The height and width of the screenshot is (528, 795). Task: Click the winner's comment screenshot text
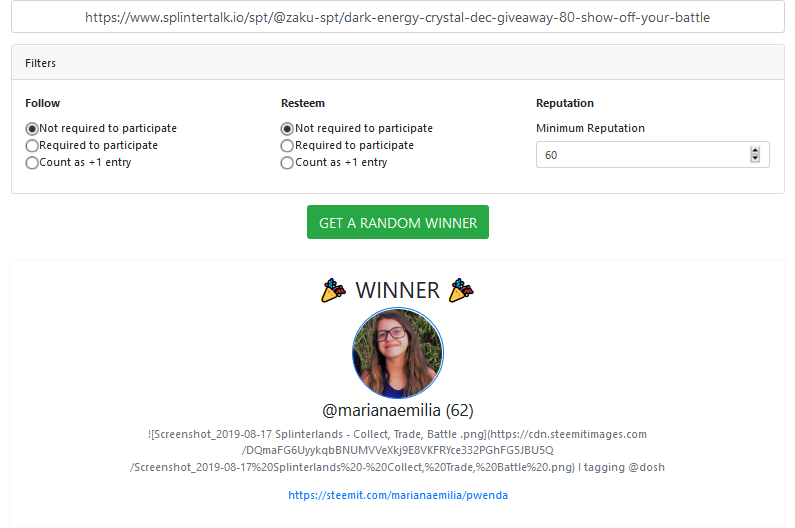(398, 450)
